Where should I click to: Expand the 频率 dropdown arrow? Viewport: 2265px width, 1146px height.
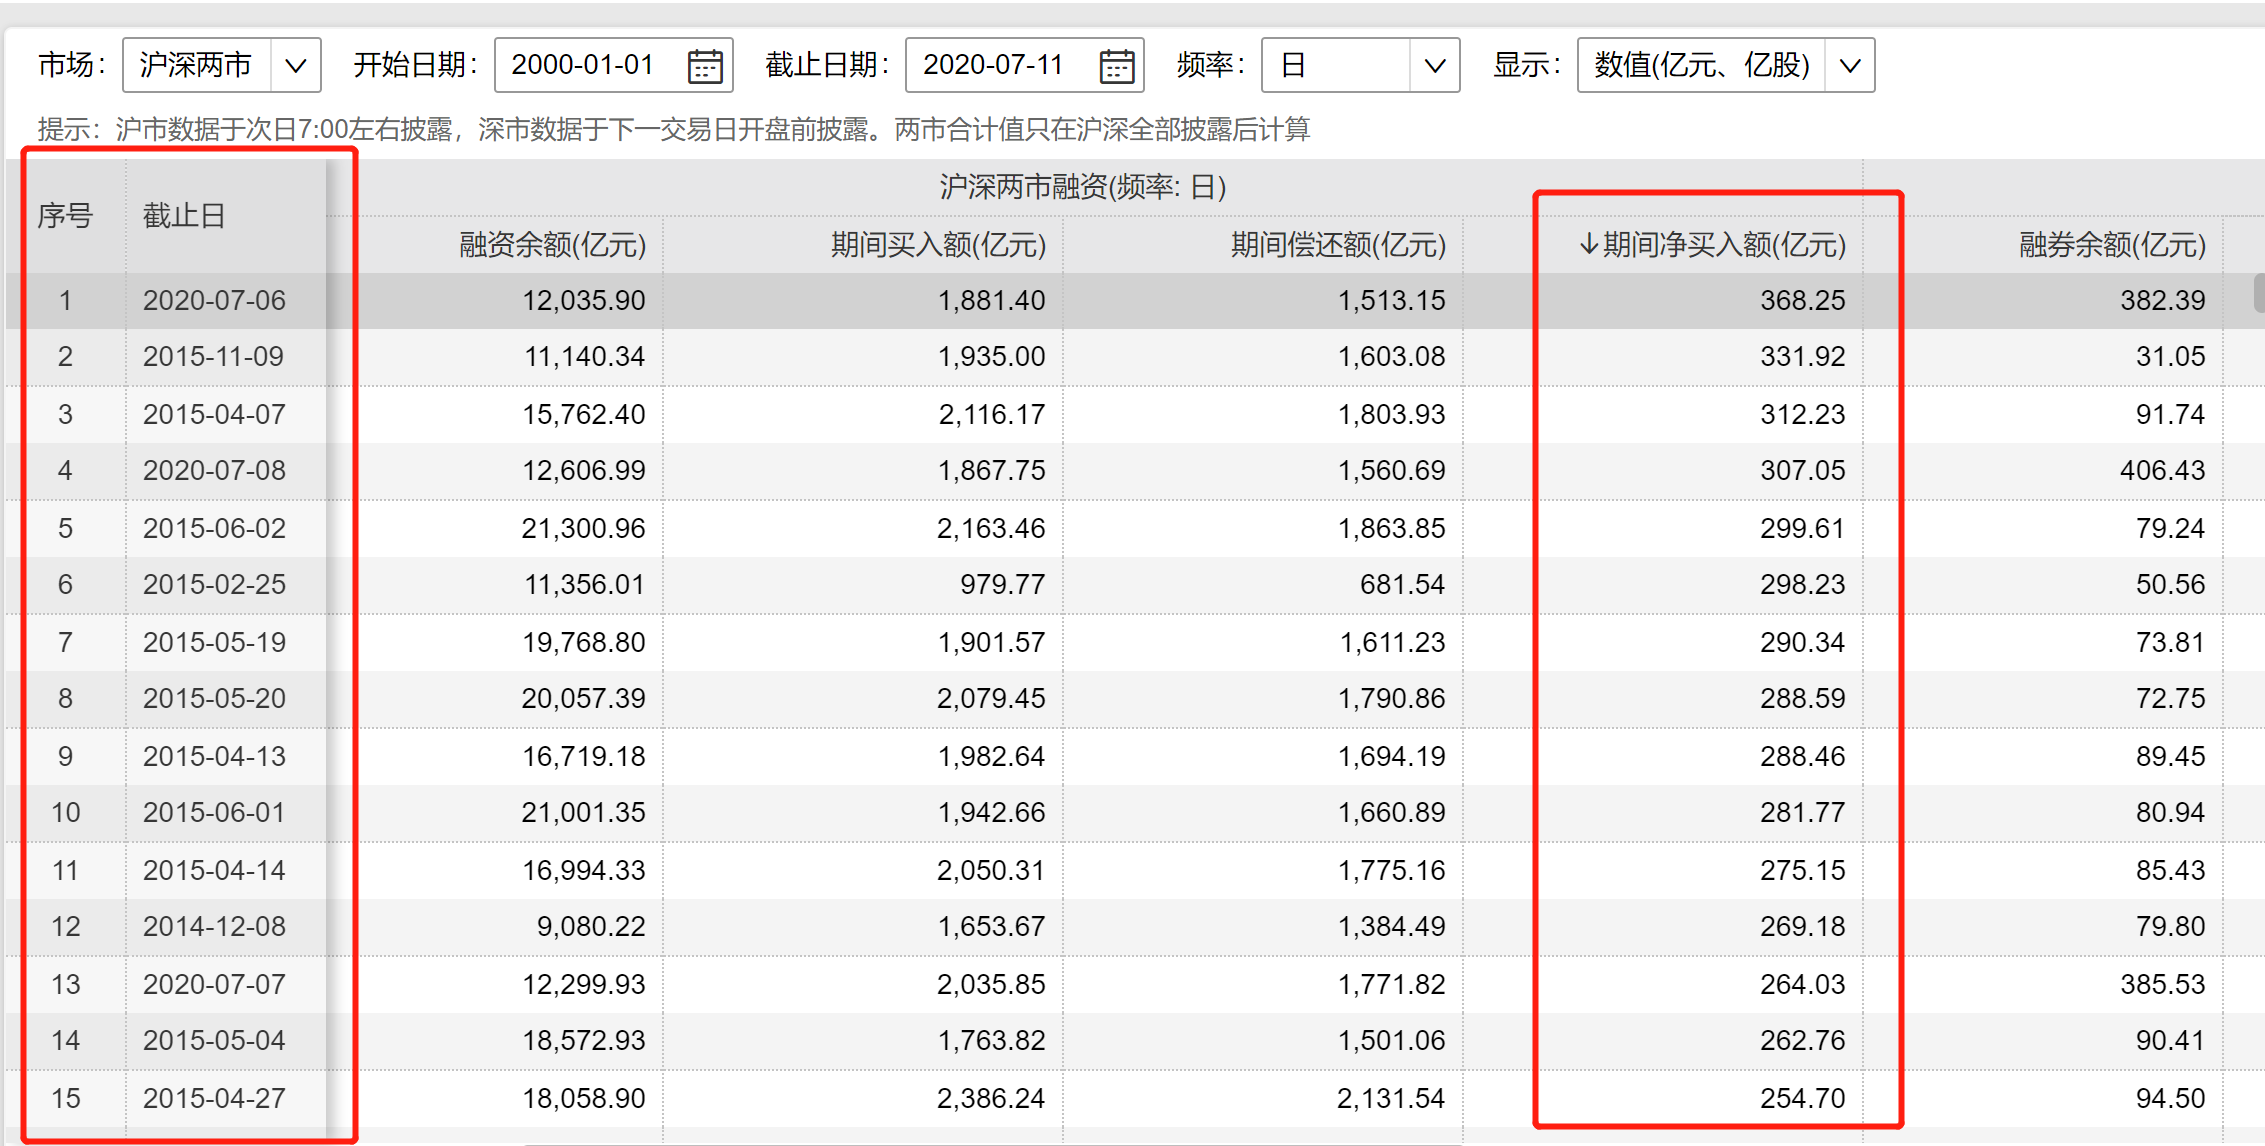pyautogui.click(x=1434, y=66)
